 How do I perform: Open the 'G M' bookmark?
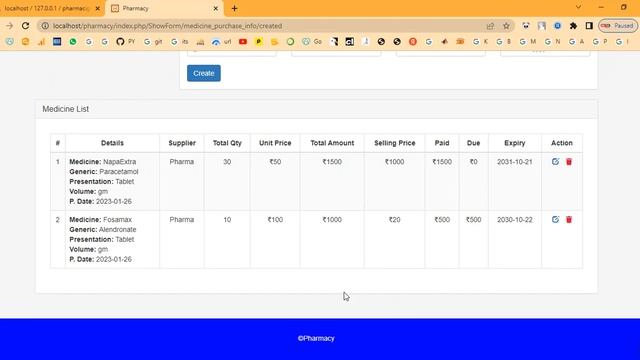(x=528, y=42)
